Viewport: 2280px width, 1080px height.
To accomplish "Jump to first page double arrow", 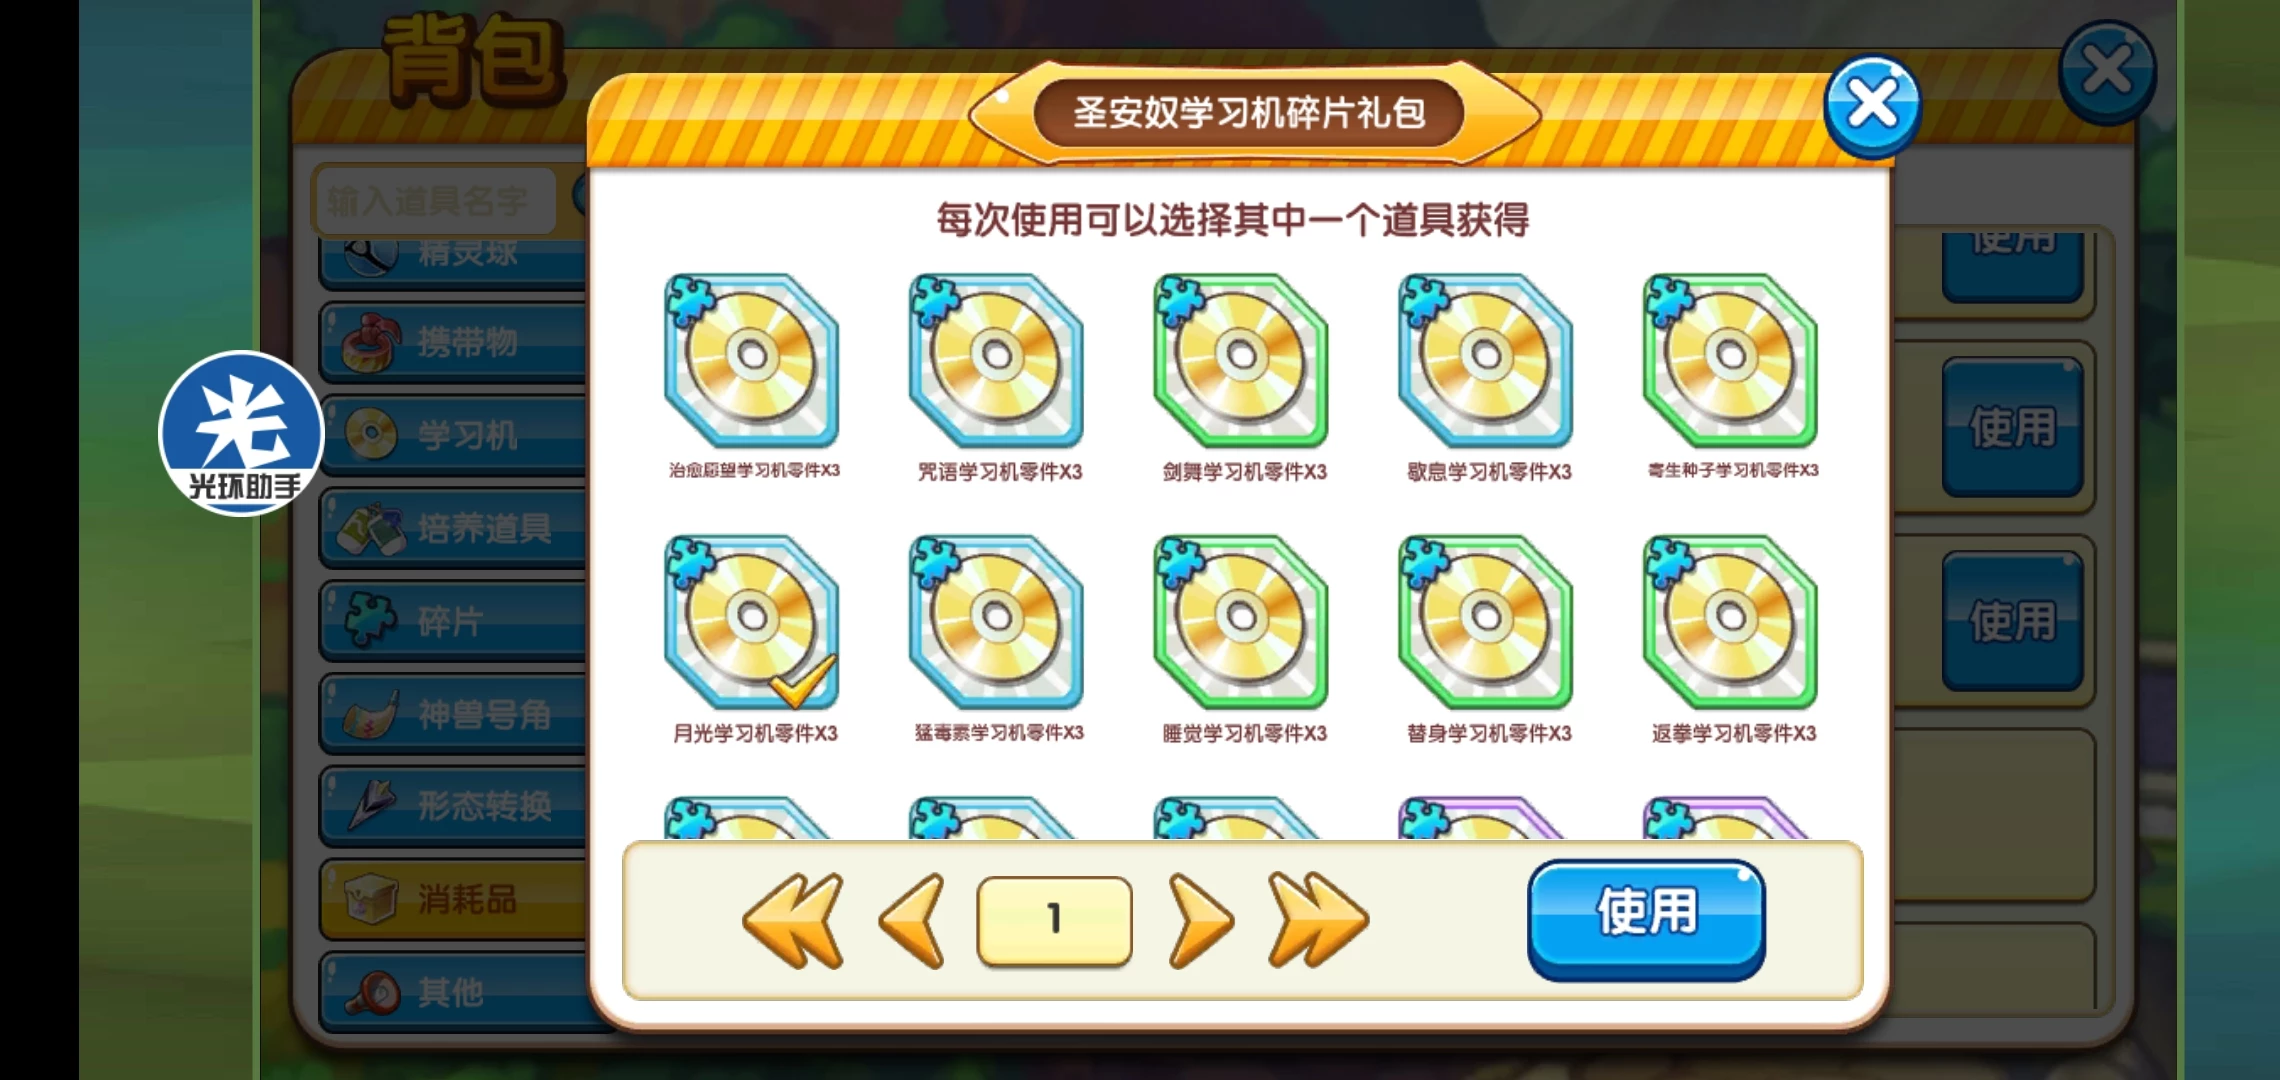I will pyautogui.click(x=794, y=920).
